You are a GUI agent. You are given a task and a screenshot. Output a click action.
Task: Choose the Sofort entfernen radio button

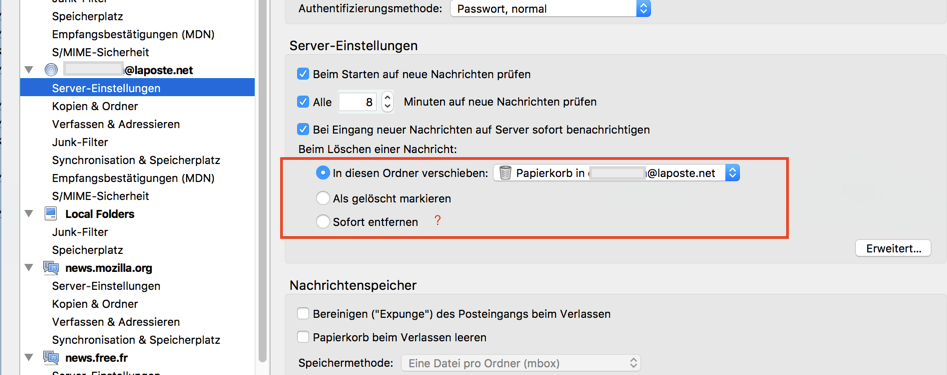(324, 222)
